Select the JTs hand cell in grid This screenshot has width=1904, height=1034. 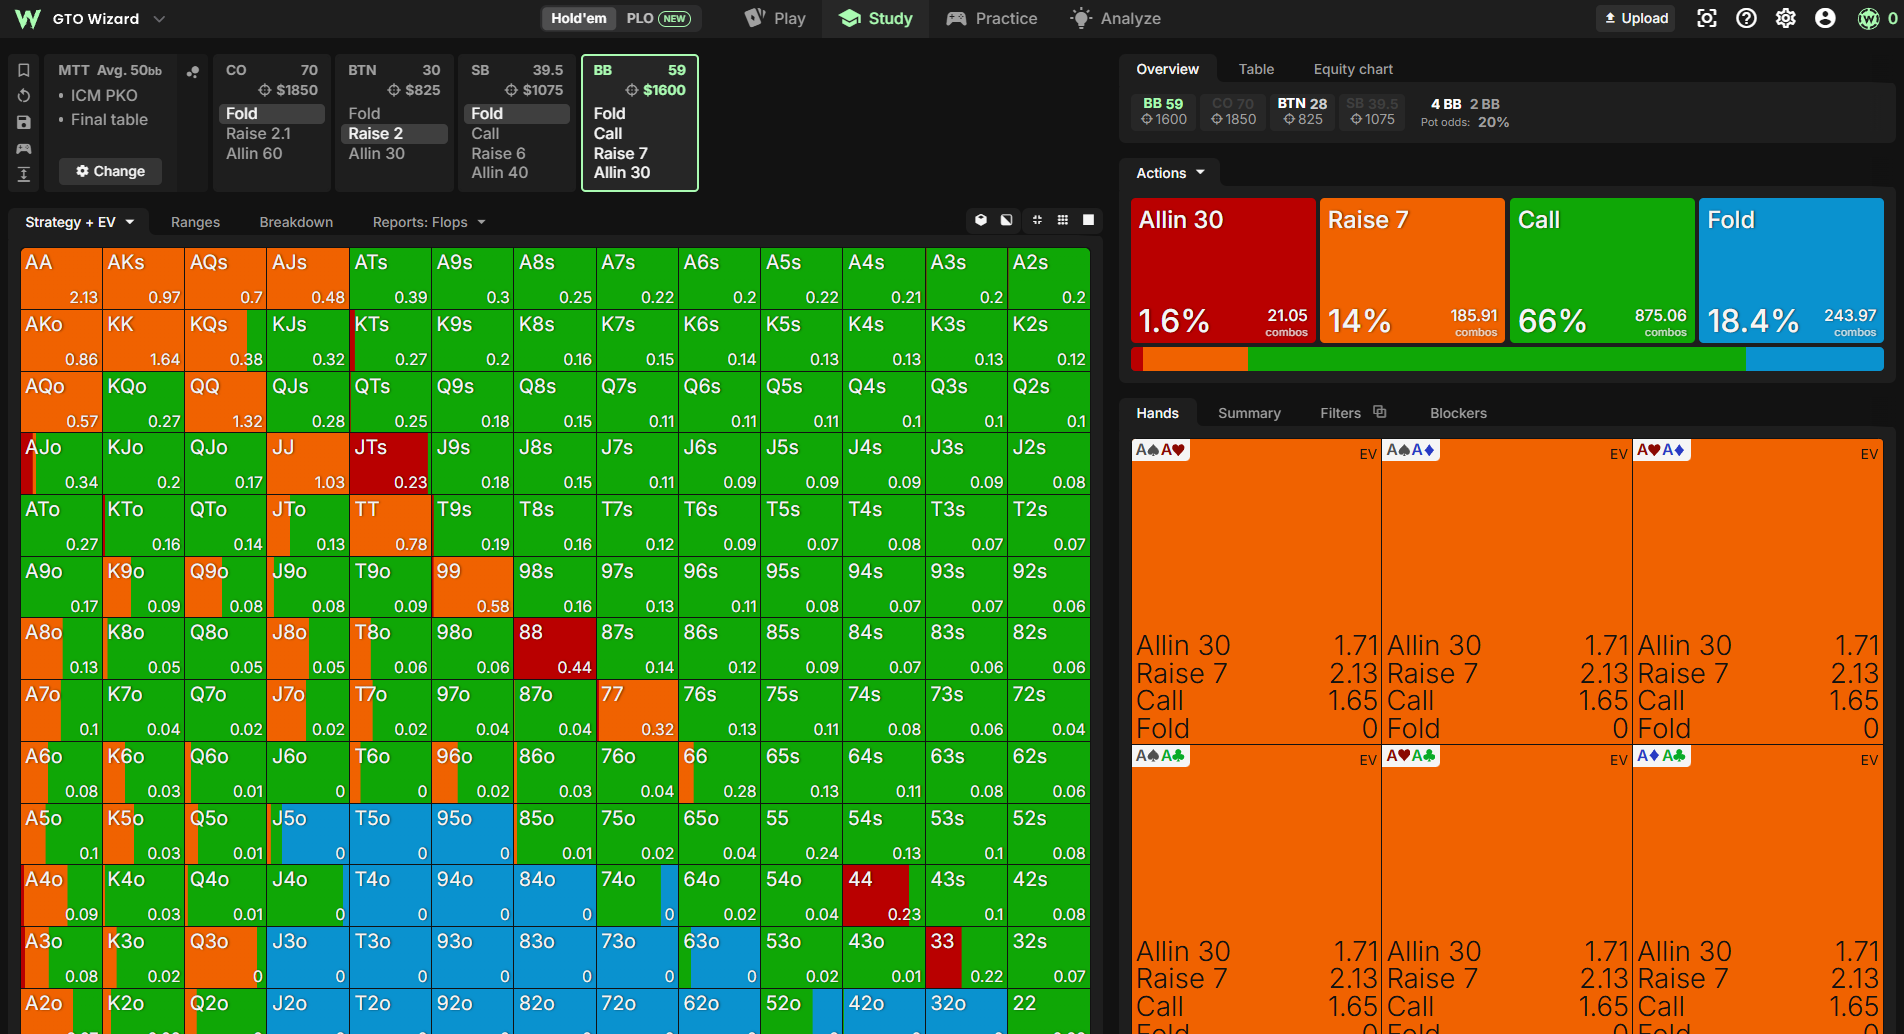[390, 463]
